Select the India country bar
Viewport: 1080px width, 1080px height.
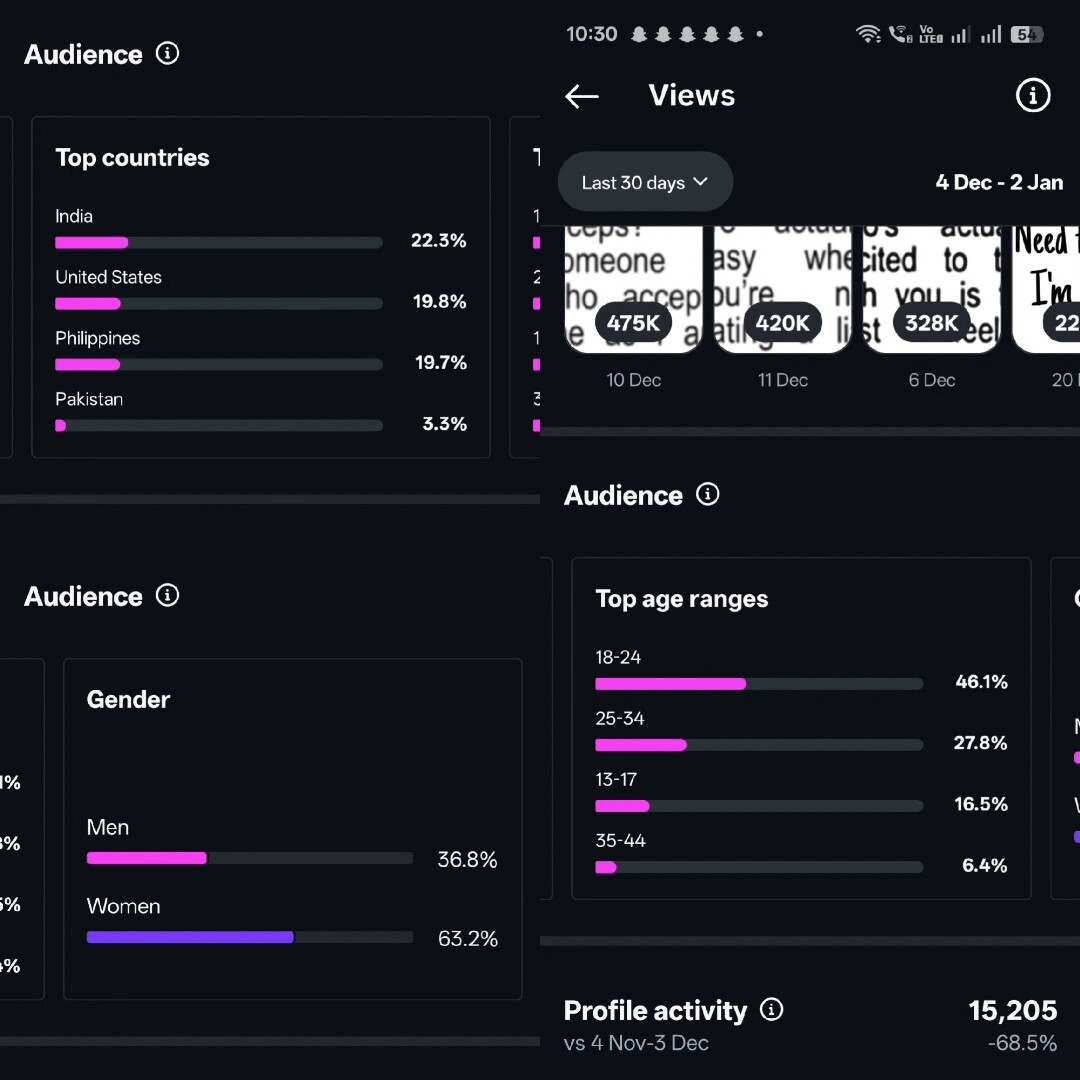218,242
